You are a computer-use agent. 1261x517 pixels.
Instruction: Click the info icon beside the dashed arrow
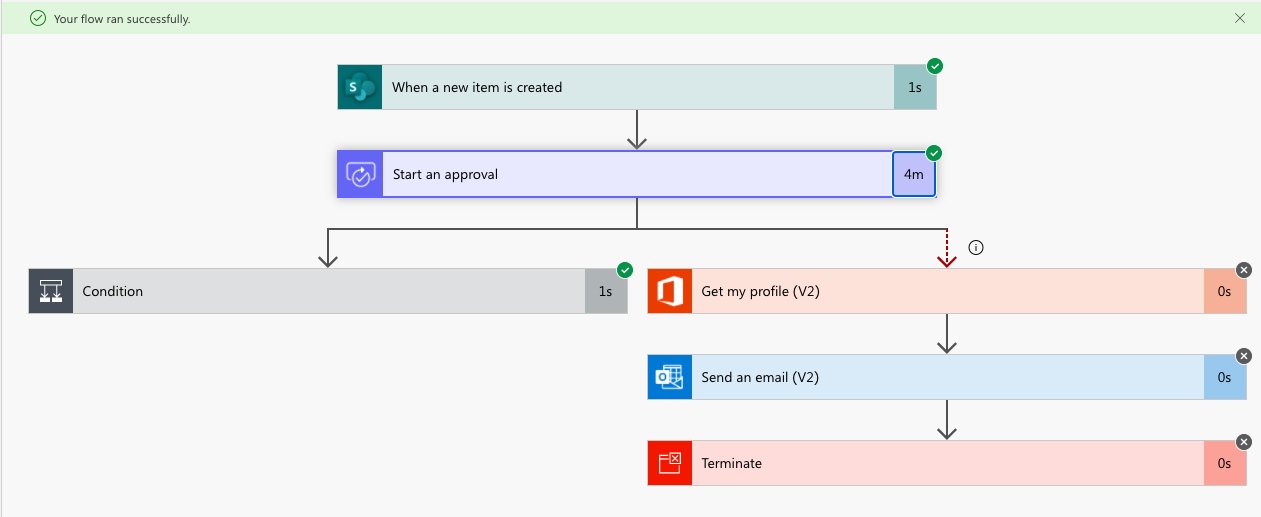[x=976, y=248]
